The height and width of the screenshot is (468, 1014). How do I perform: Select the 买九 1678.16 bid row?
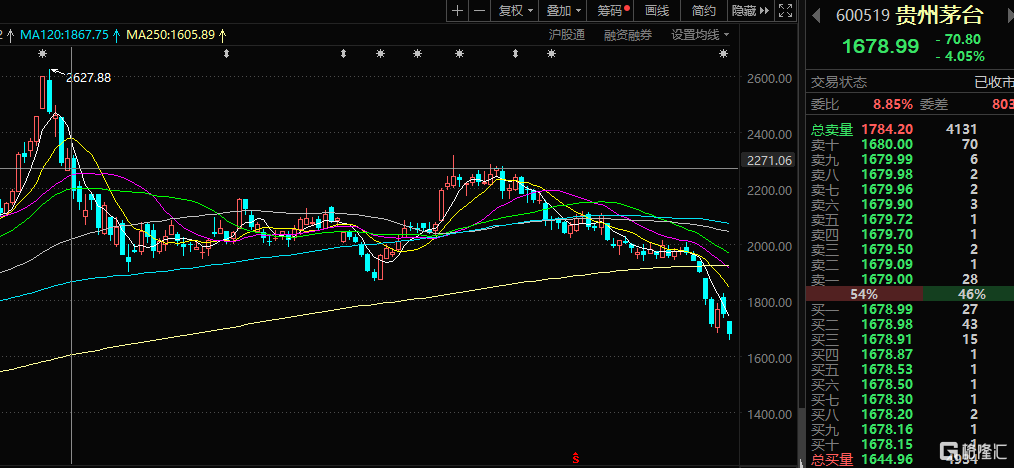[x=909, y=429]
